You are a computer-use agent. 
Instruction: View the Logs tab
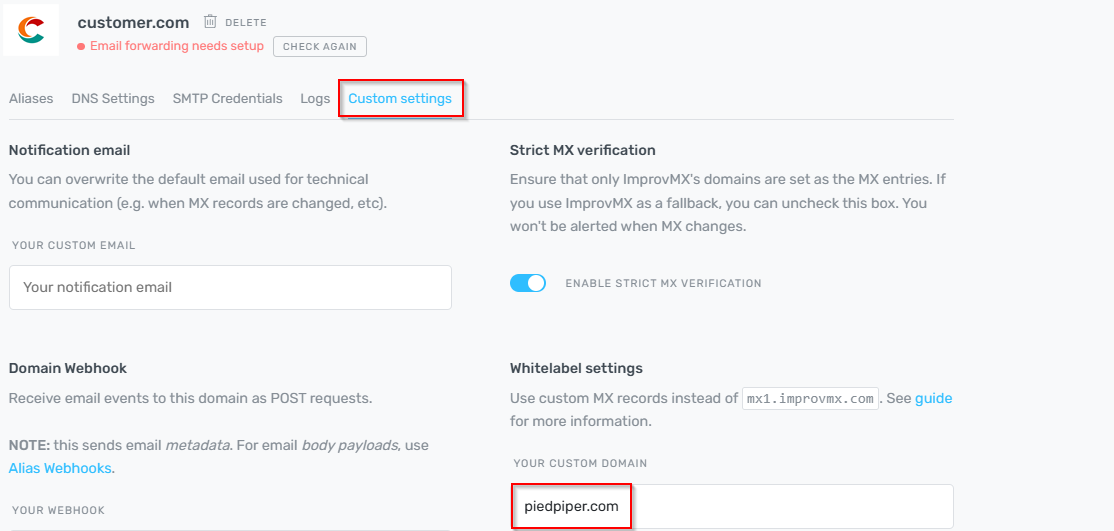[315, 99]
